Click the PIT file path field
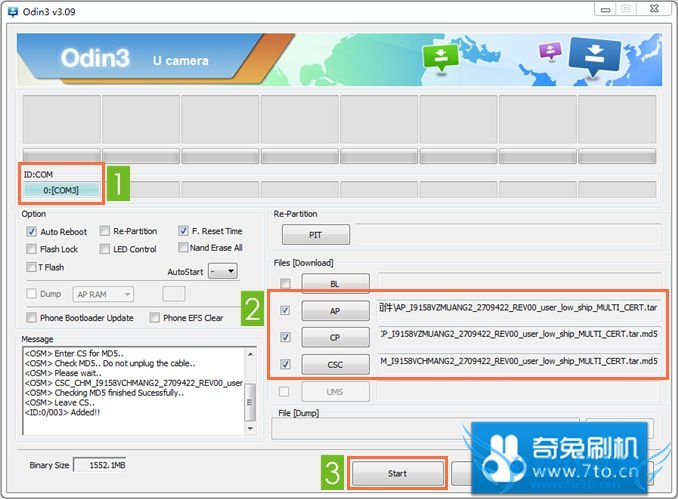This screenshot has height=499, width=678. pyautogui.click(x=508, y=234)
